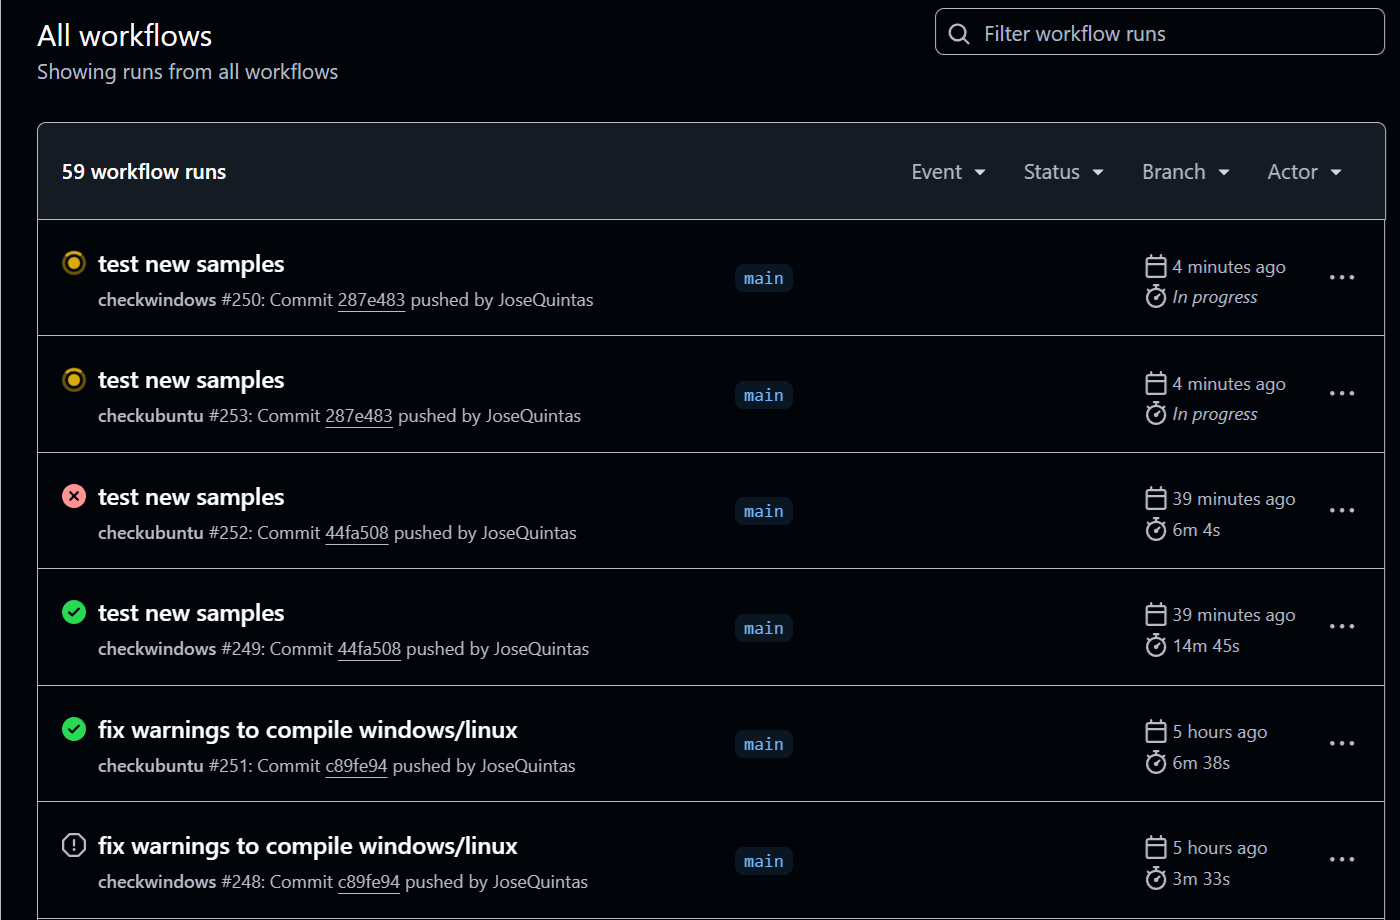Open commit link 287e483 in checkwindows #250

coord(371,300)
